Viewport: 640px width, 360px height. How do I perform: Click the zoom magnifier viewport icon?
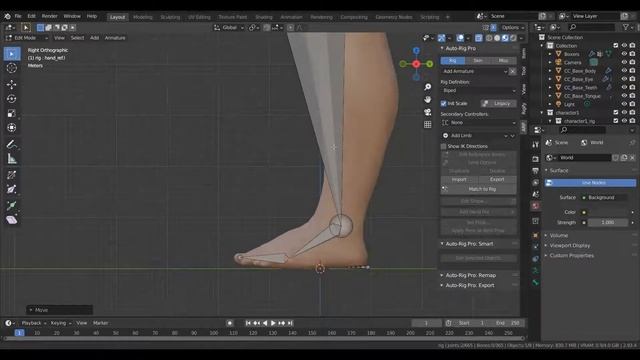427,87
